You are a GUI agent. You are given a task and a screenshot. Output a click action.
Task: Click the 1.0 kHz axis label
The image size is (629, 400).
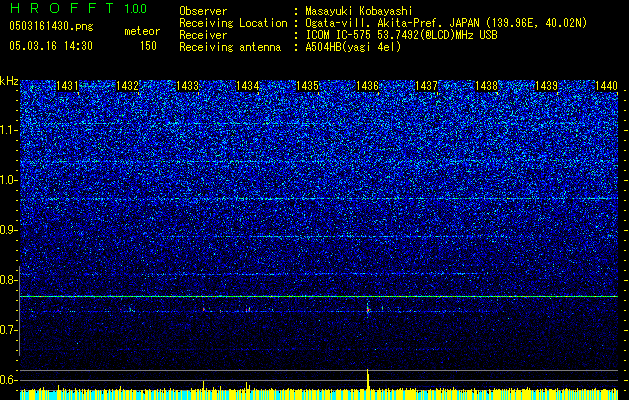click(x=9, y=180)
